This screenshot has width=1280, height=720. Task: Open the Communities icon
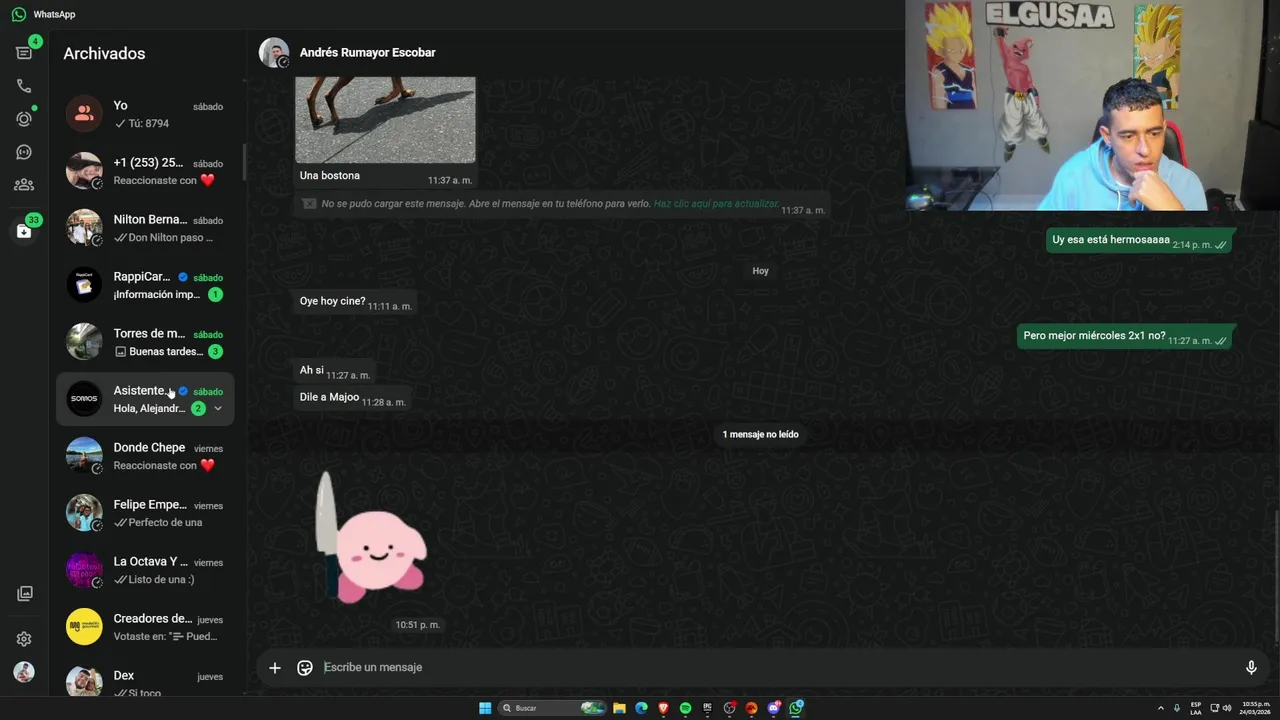click(24, 185)
